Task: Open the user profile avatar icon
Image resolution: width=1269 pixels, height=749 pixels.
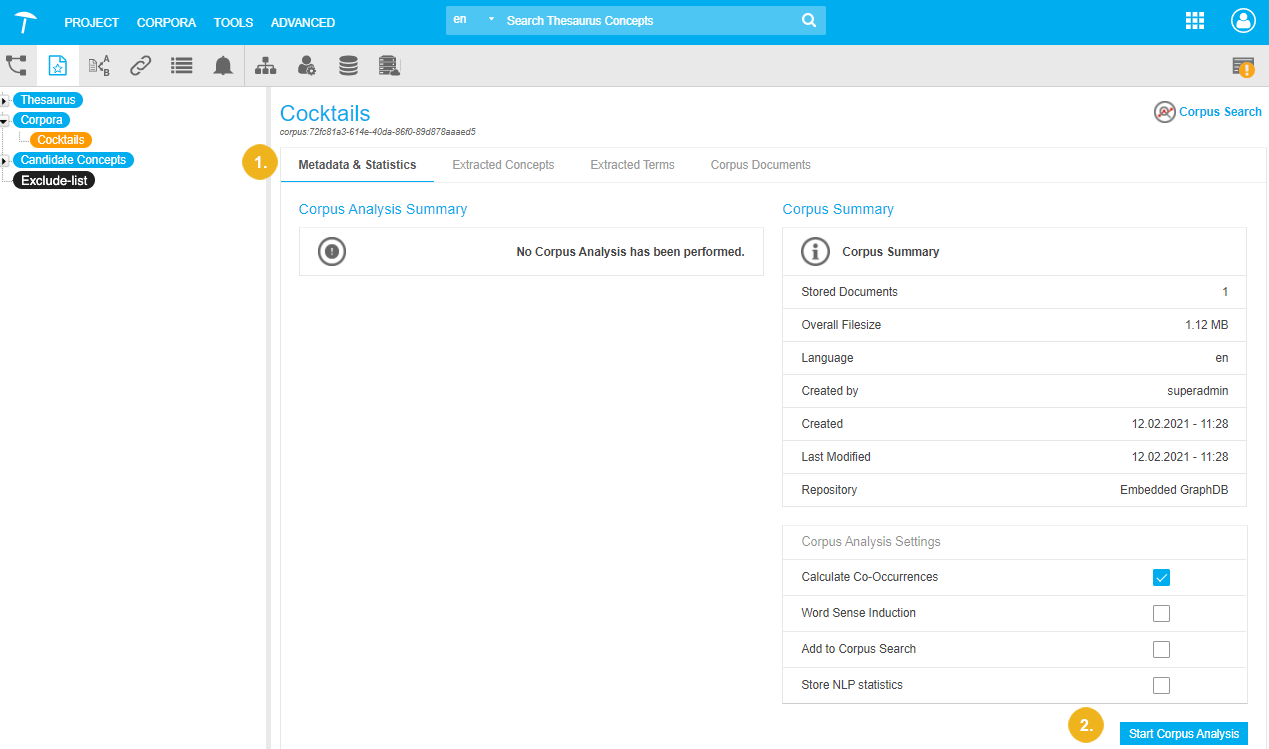Action: click(1242, 22)
